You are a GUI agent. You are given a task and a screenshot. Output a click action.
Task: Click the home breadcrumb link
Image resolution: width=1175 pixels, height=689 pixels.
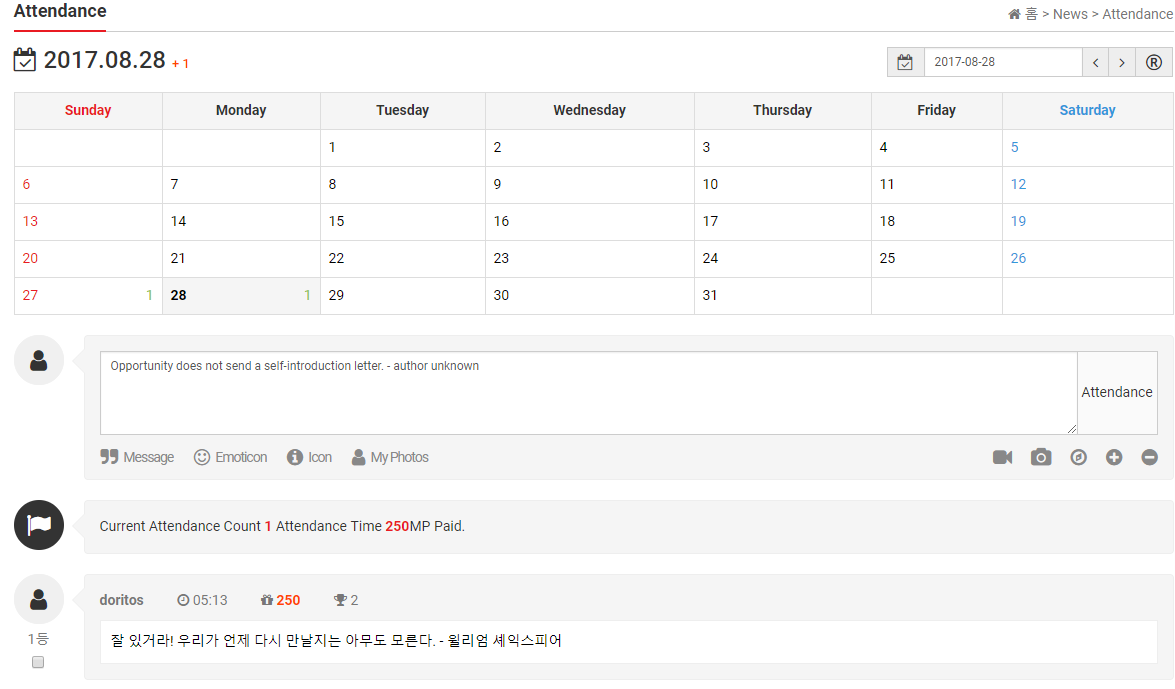pyautogui.click(x=1022, y=14)
